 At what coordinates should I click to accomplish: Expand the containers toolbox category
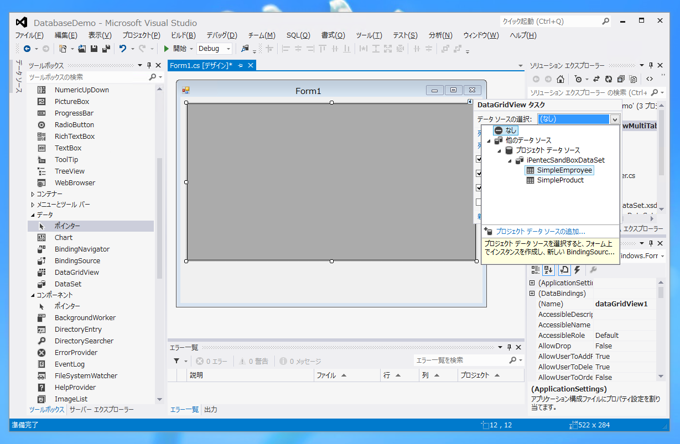(33, 194)
